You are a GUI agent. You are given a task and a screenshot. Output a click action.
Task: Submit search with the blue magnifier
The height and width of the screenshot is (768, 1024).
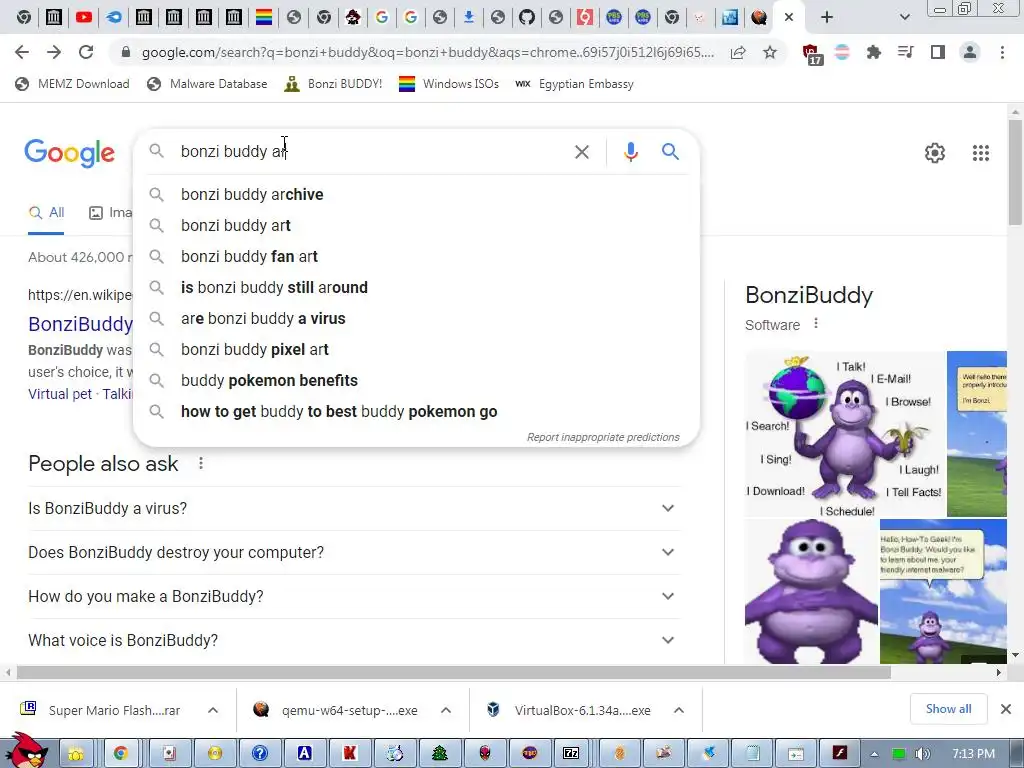[x=670, y=152]
